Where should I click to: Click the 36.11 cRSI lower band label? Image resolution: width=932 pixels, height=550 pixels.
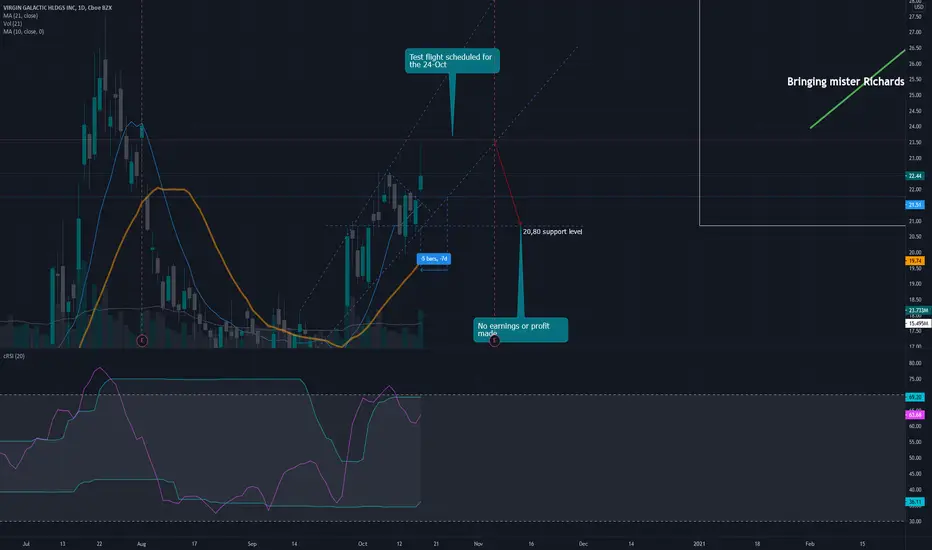pyautogui.click(x=915, y=502)
